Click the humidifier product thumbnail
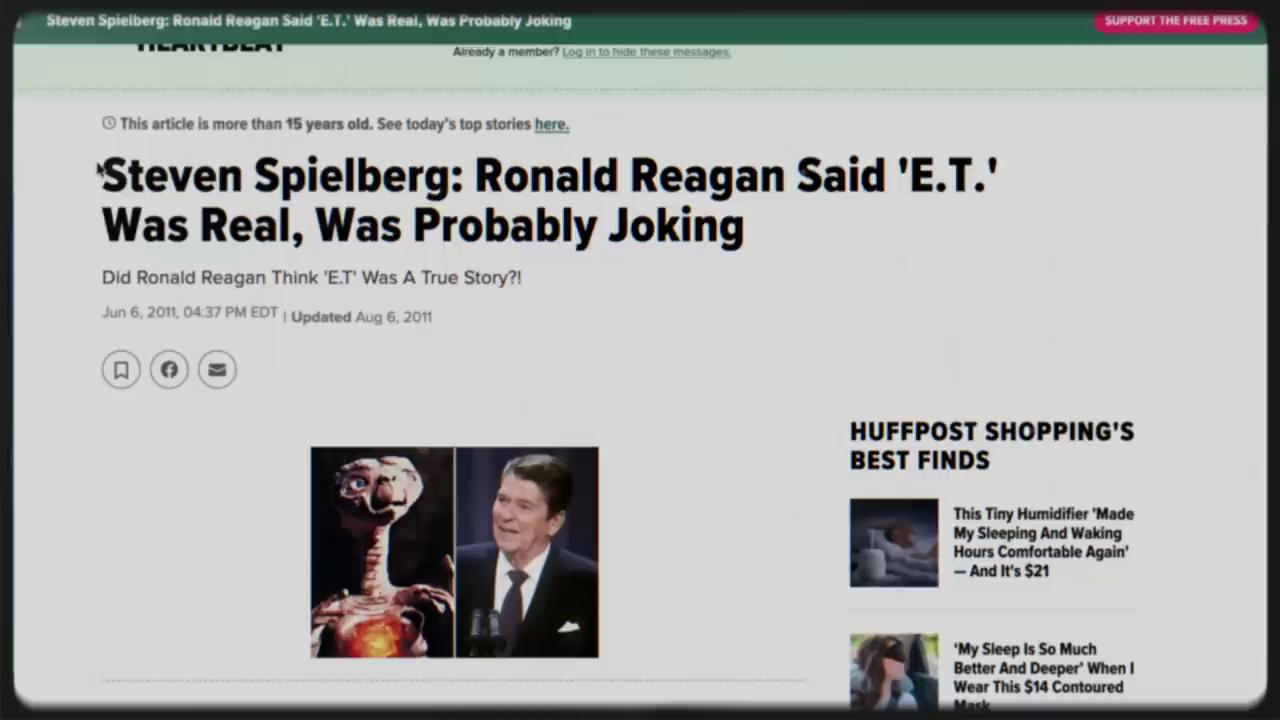The width and height of the screenshot is (1280, 720). pyautogui.click(x=894, y=543)
